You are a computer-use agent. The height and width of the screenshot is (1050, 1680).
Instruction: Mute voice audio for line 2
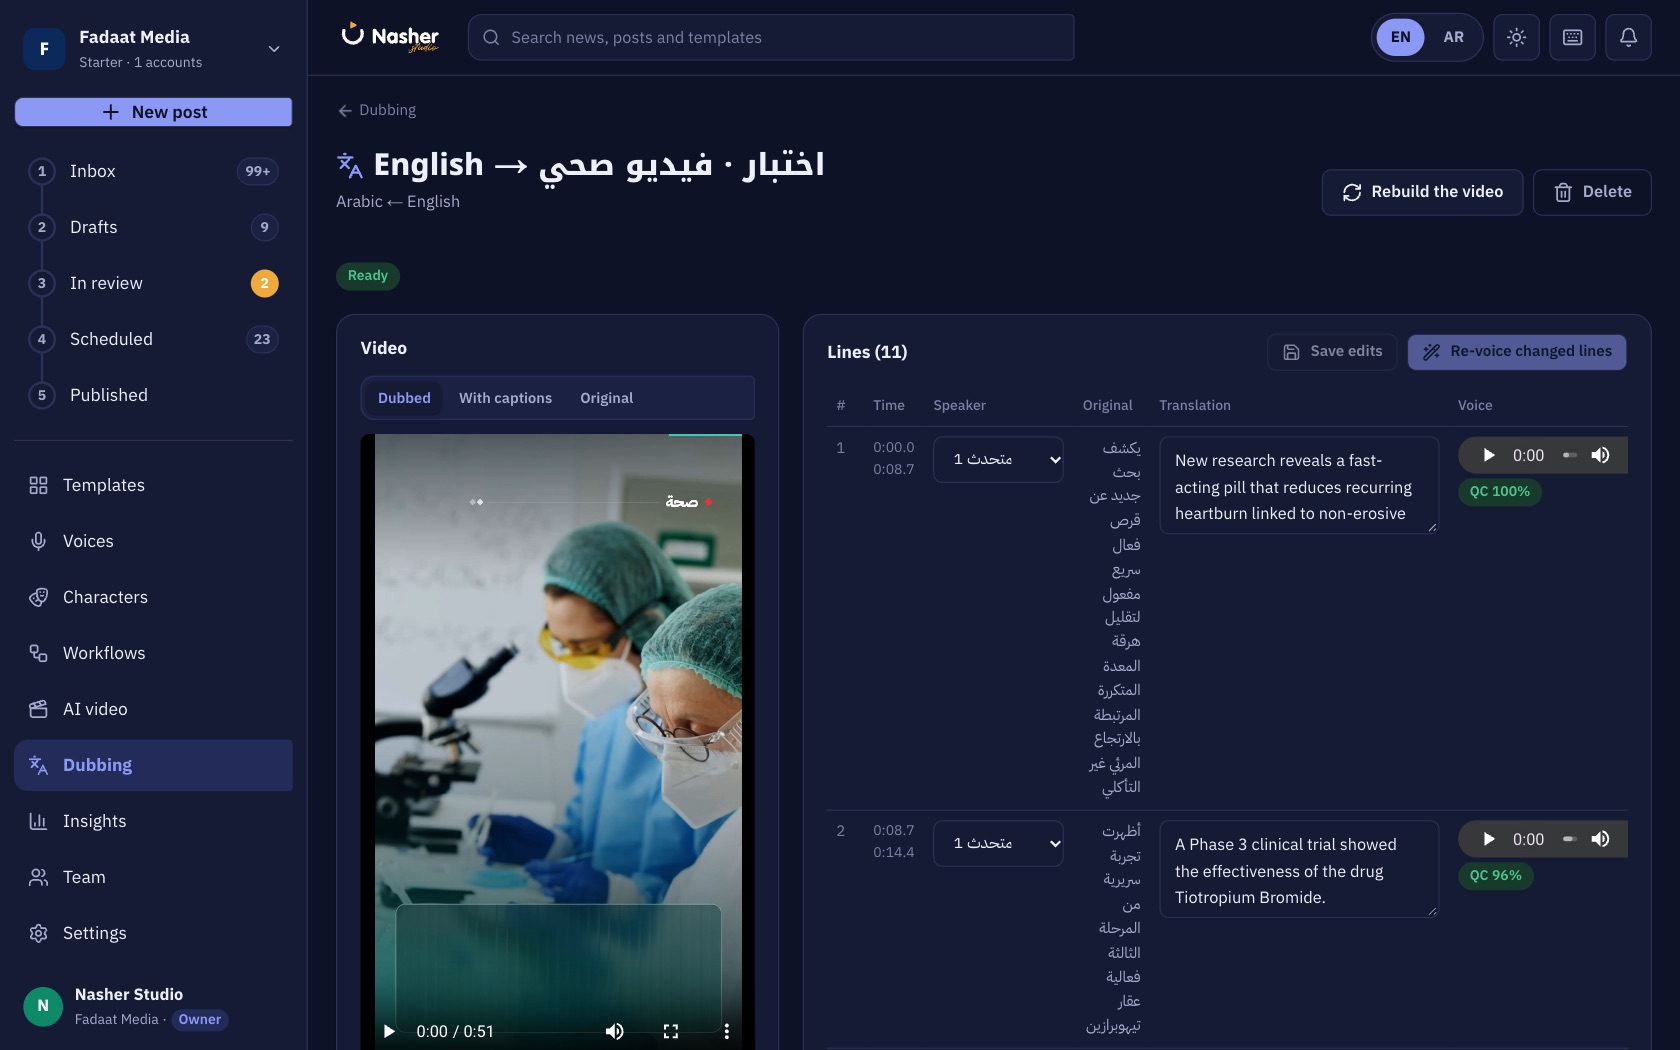(x=1600, y=839)
